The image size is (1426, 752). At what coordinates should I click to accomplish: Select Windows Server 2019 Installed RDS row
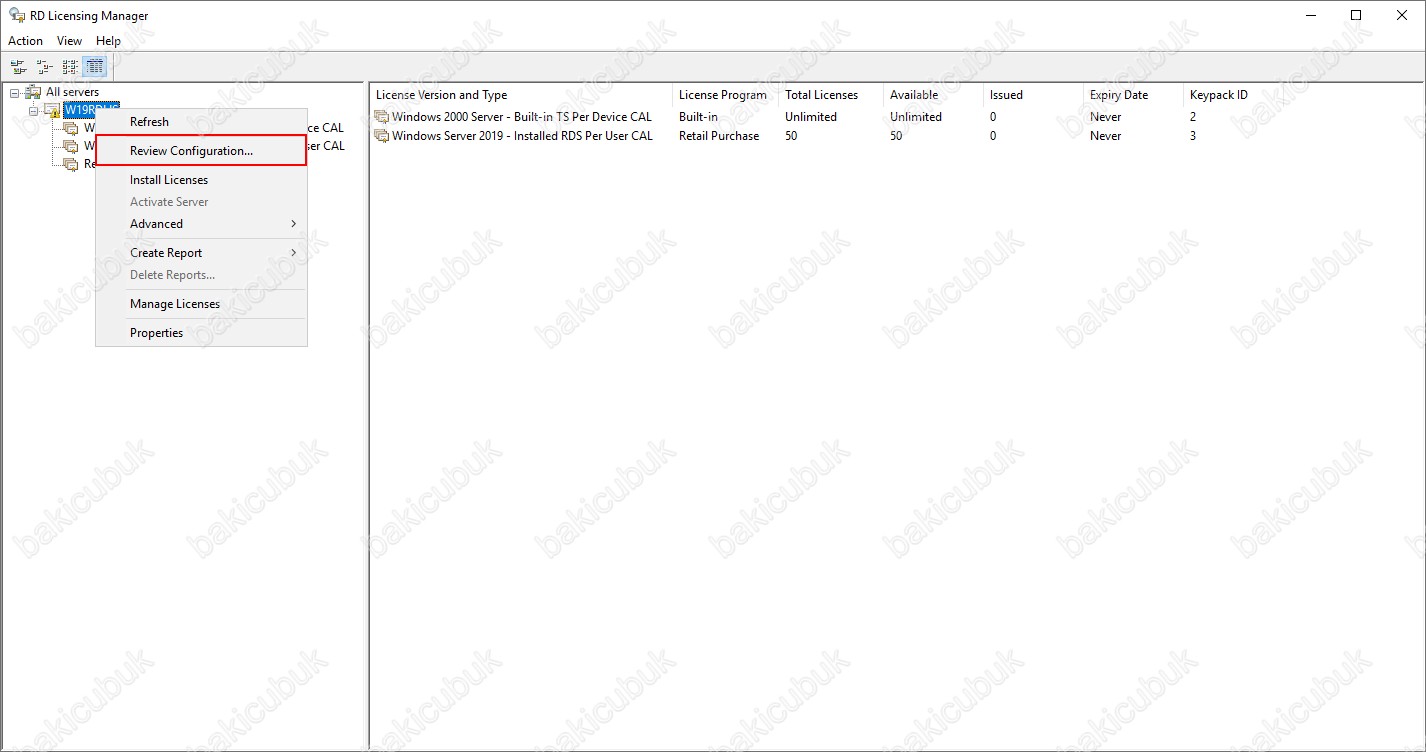pyautogui.click(x=522, y=136)
